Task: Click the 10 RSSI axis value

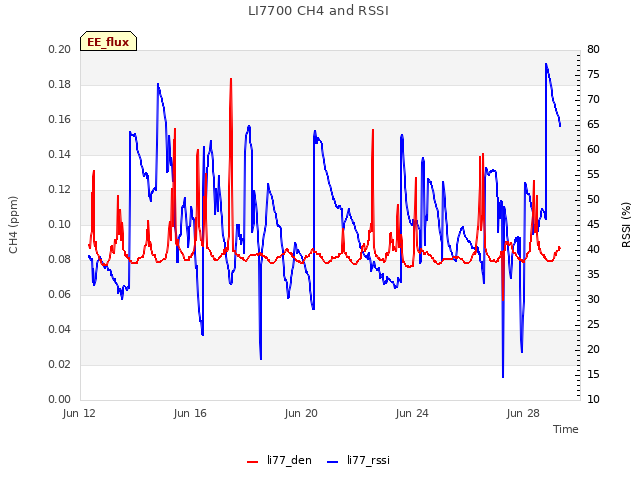Action: [x=593, y=399]
